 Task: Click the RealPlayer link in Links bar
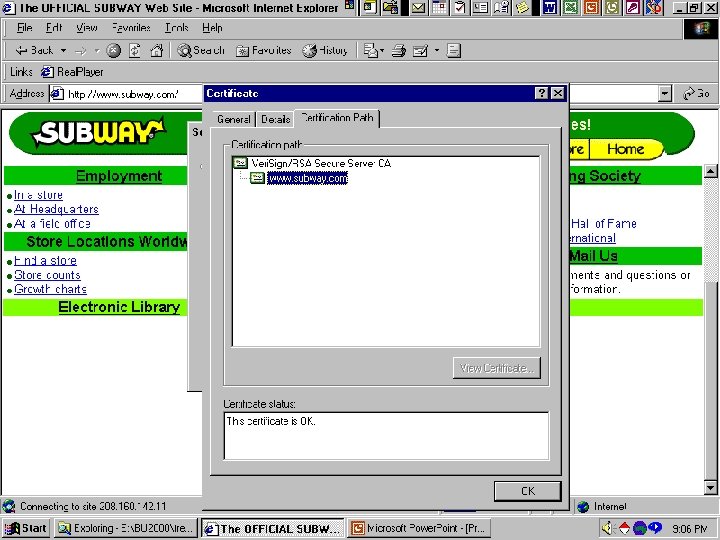coord(72,72)
